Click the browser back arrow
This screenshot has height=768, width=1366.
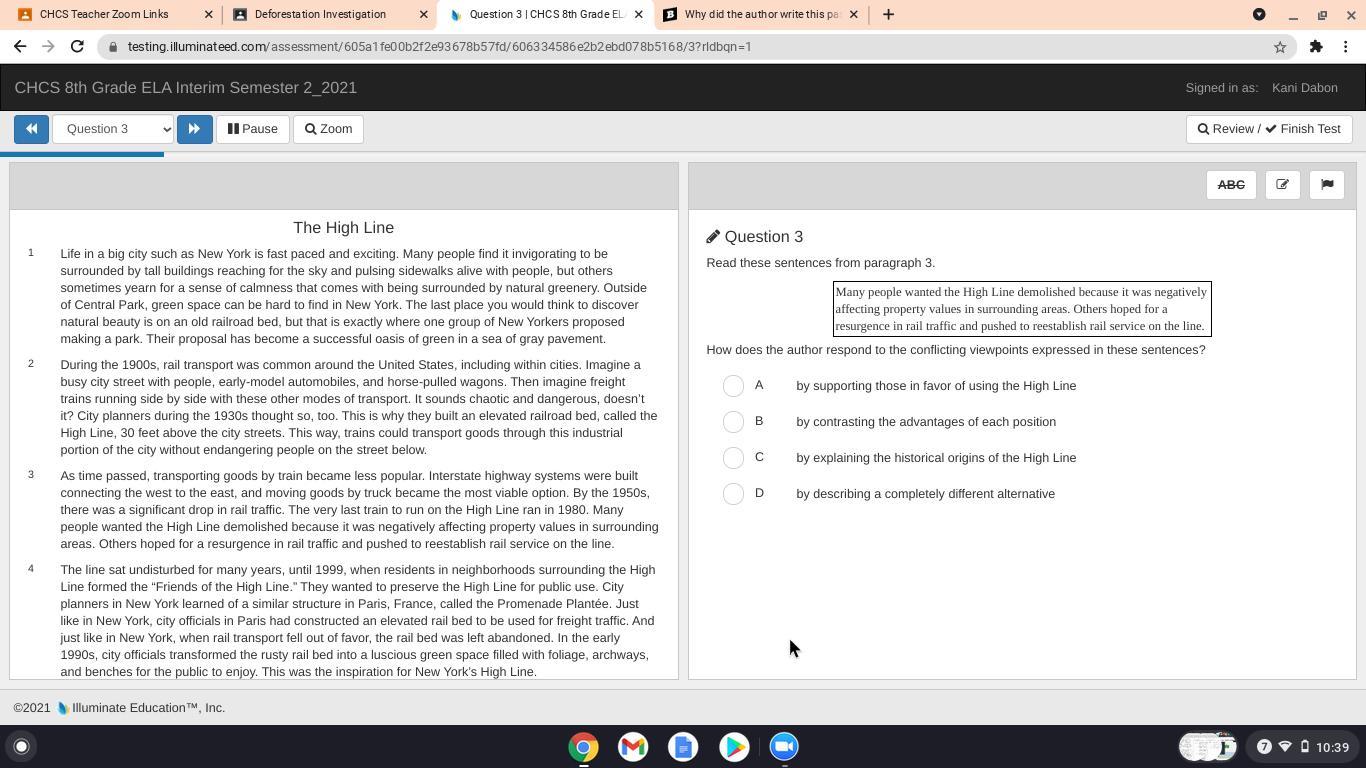click(x=20, y=46)
